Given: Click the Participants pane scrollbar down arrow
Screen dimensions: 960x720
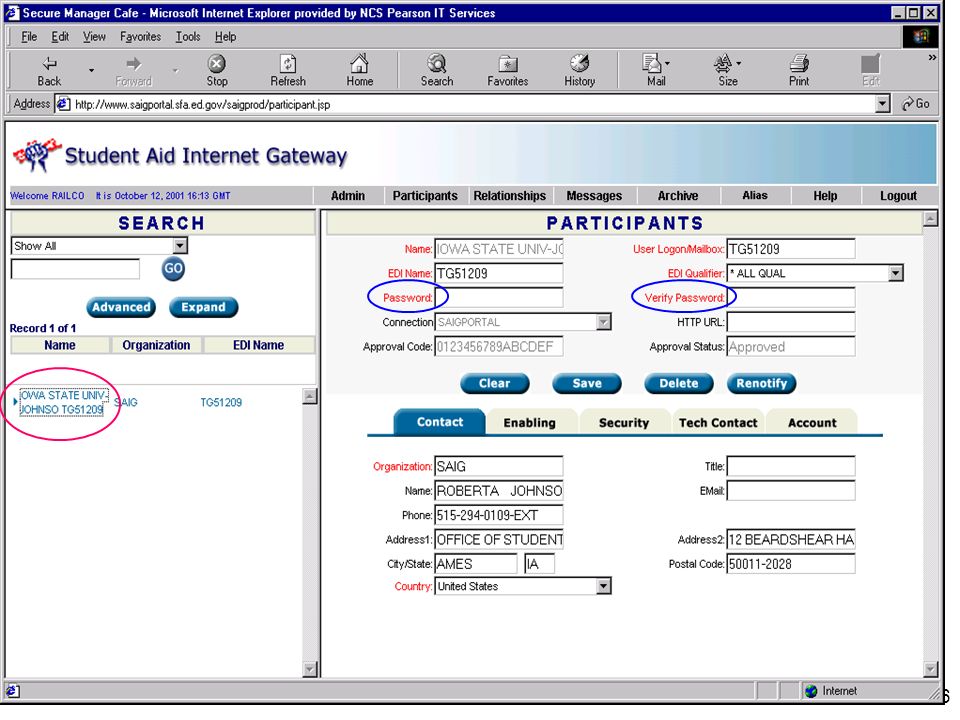Looking at the screenshot, I should point(930,669).
